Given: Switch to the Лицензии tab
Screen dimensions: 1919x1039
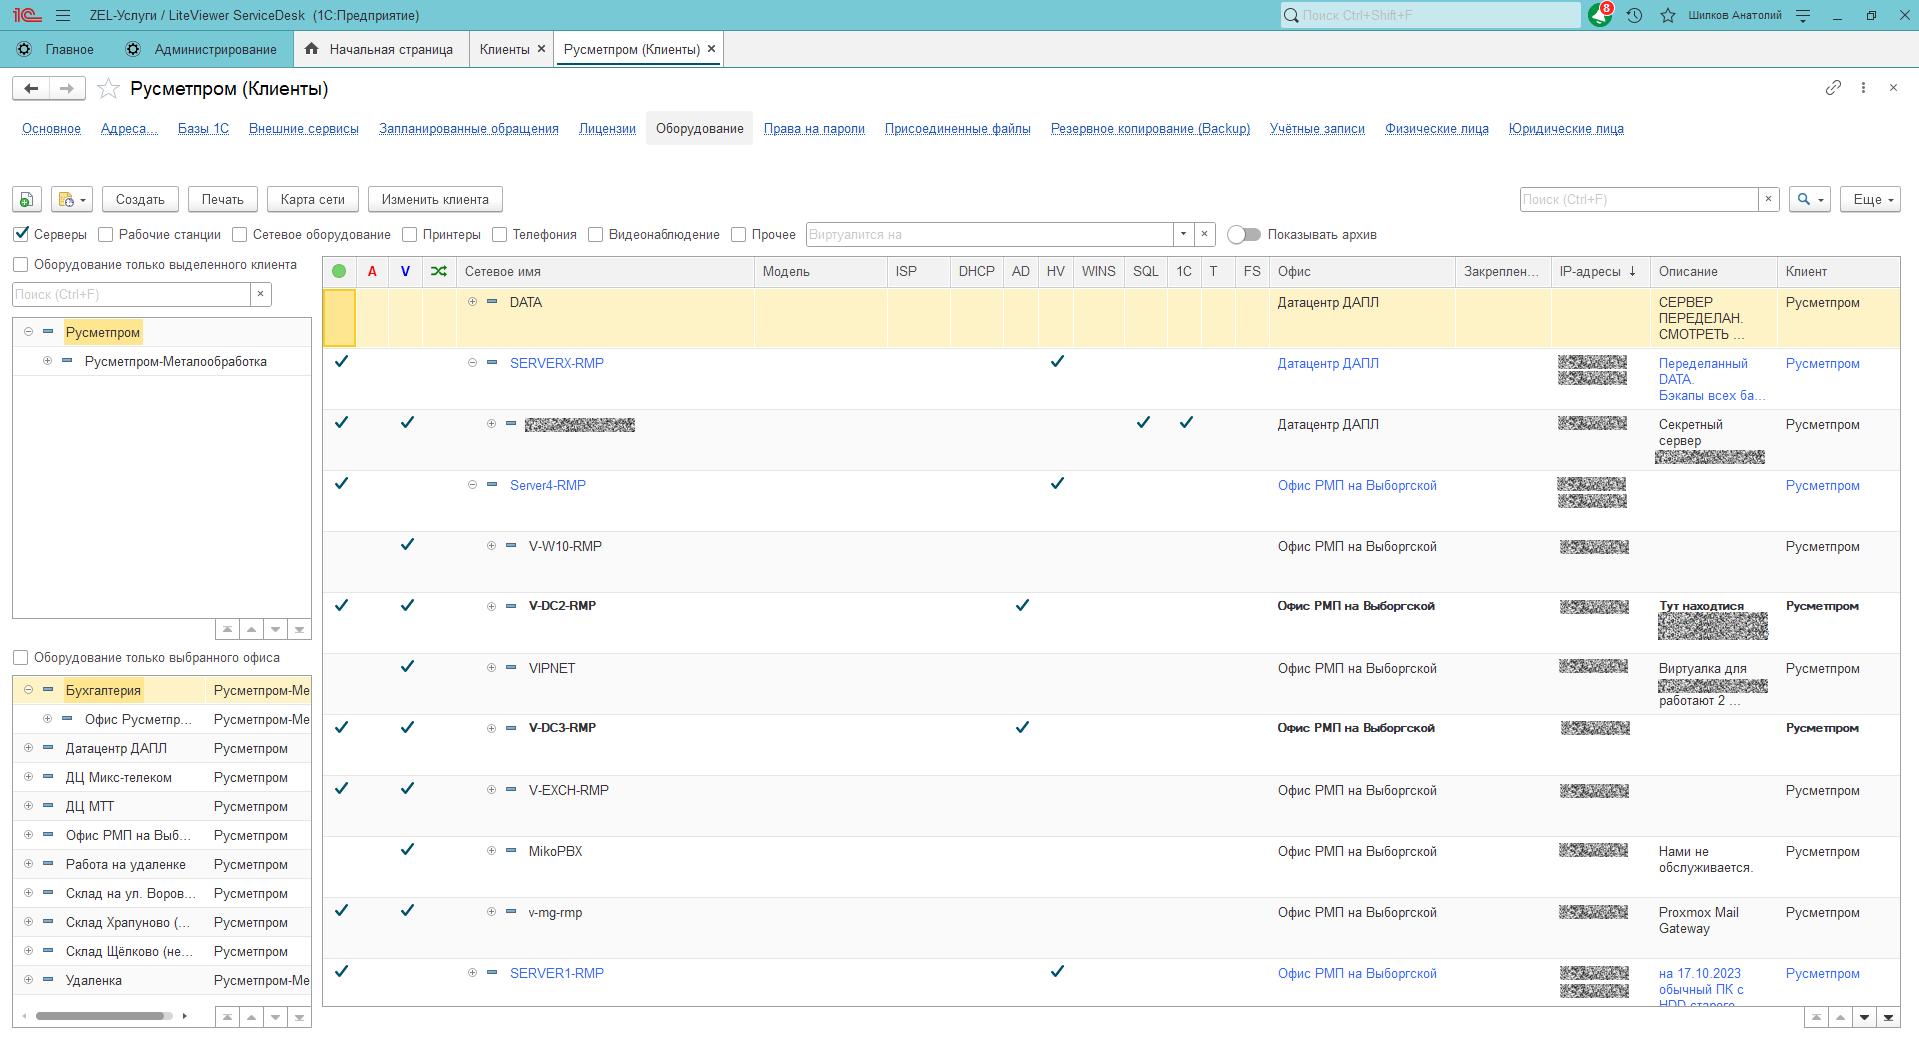Looking at the screenshot, I should click(607, 128).
